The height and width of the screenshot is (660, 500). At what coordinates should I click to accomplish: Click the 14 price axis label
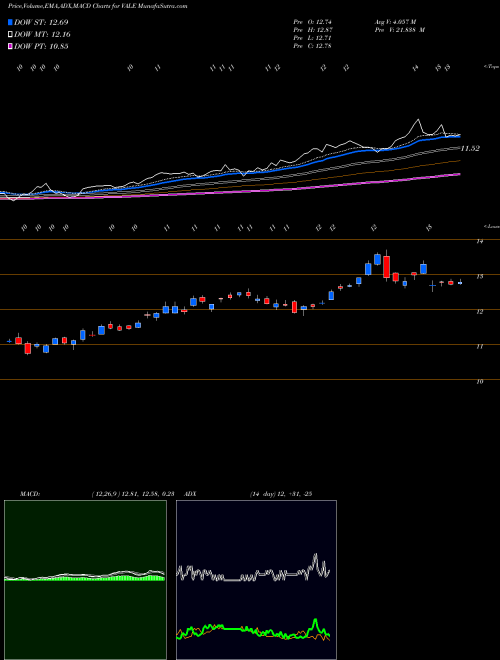pyautogui.click(x=480, y=241)
